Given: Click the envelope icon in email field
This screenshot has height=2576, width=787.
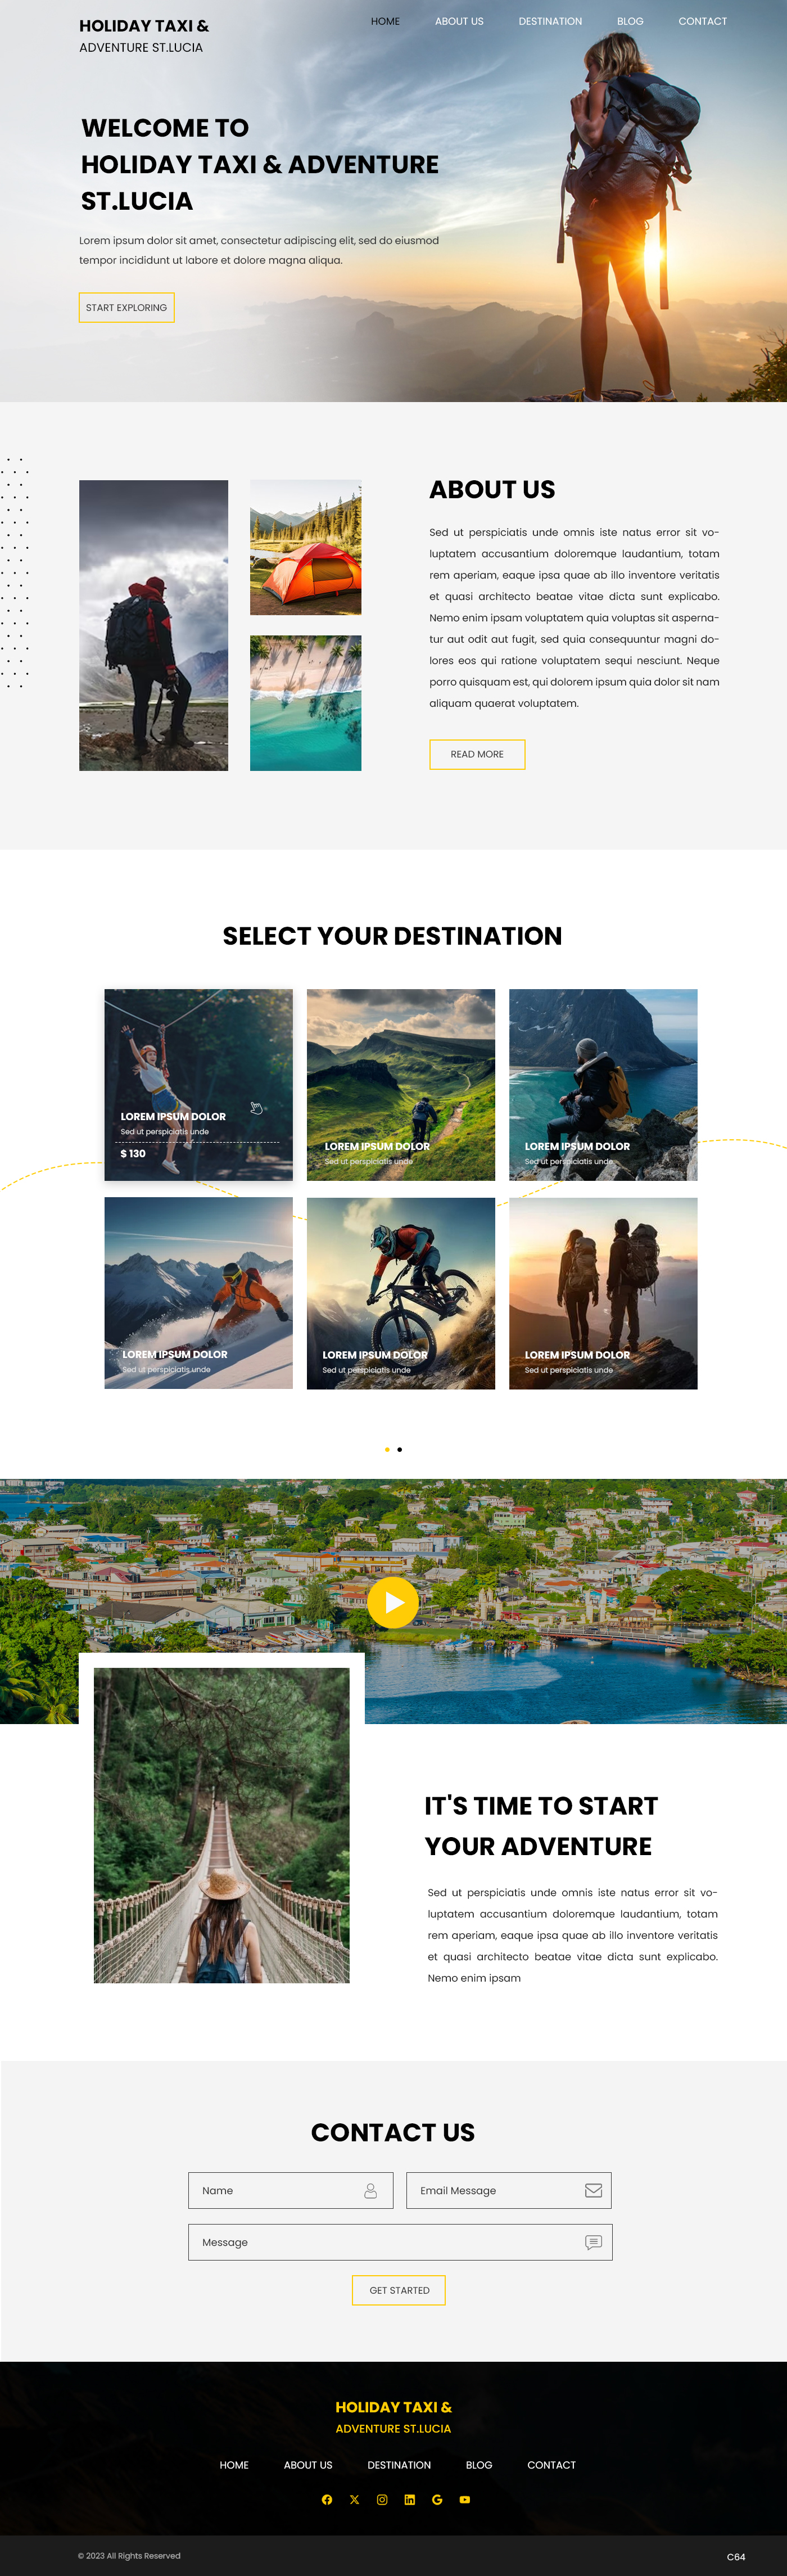Looking at the screenshot, I should pos(593,2190).
